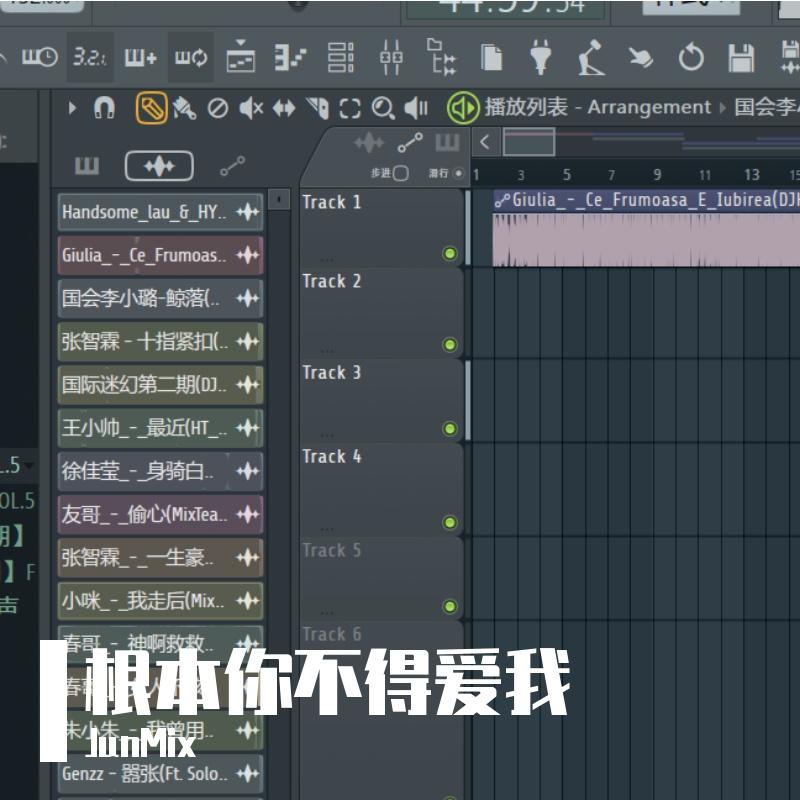Click the snap magnet icon
This screenshot has width=800, height=800.
coord(105,108)
